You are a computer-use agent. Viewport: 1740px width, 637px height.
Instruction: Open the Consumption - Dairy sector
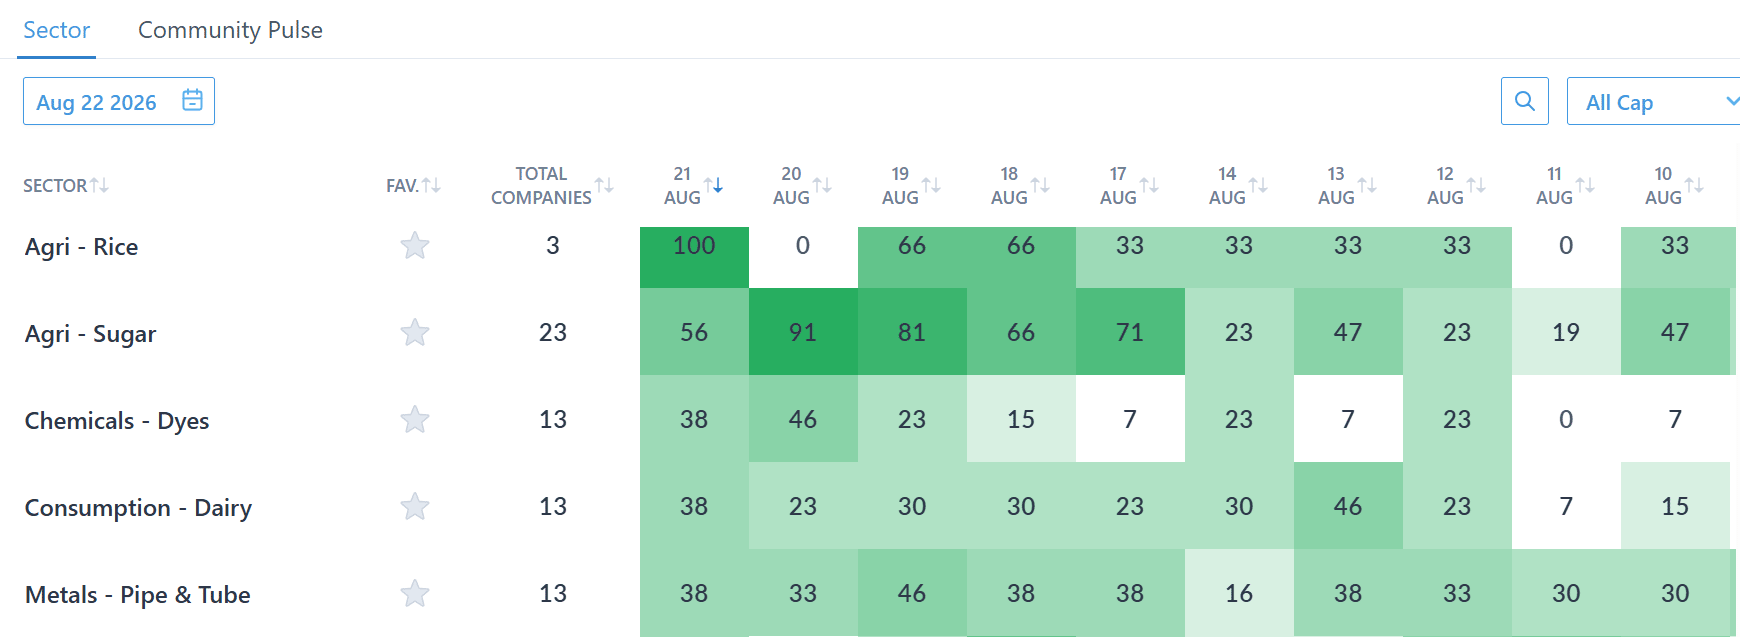pyautogui.click(x=138, y=508)
